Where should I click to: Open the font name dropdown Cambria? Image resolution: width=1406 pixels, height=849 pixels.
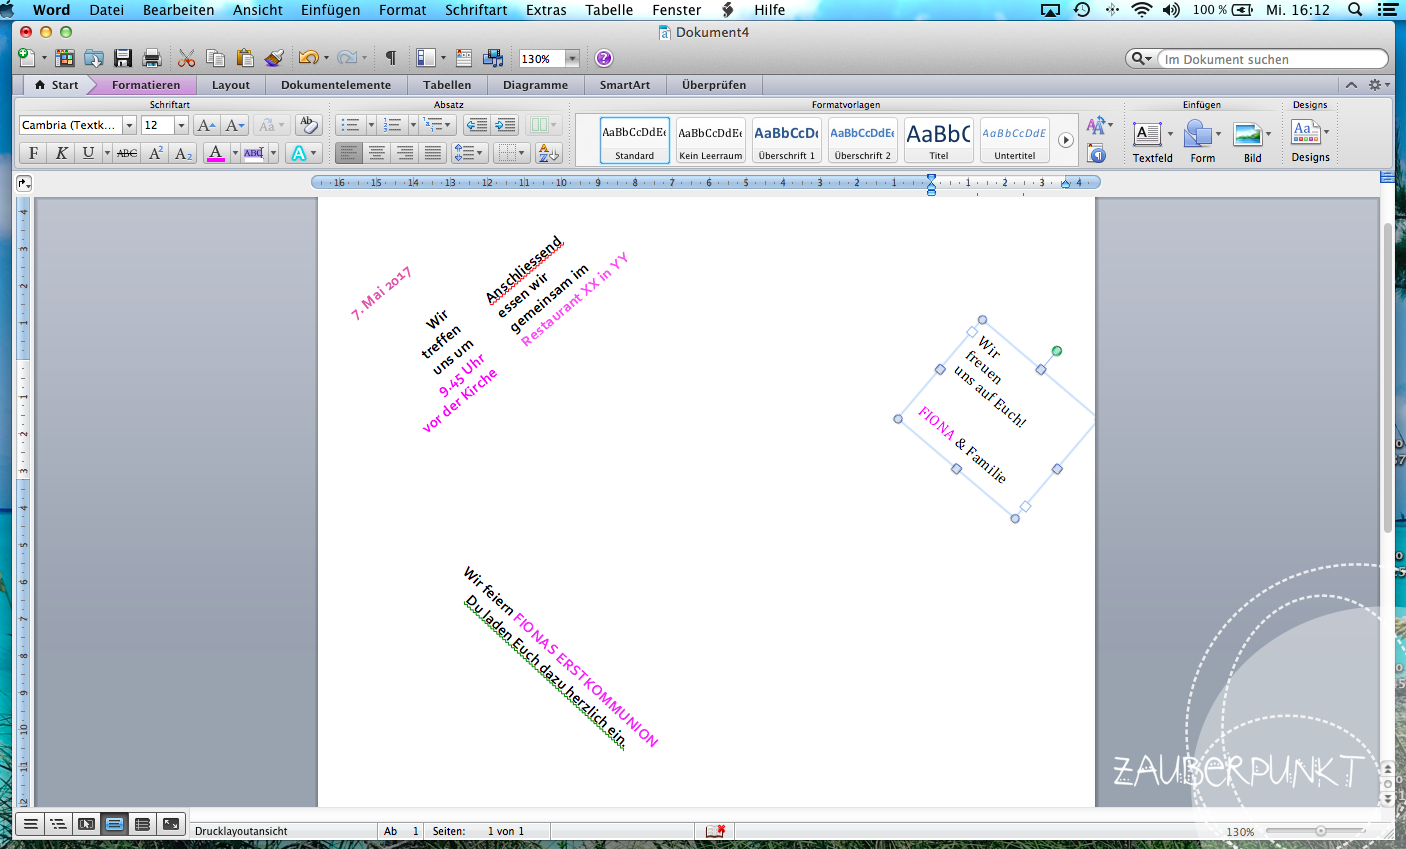pos(129,125)
